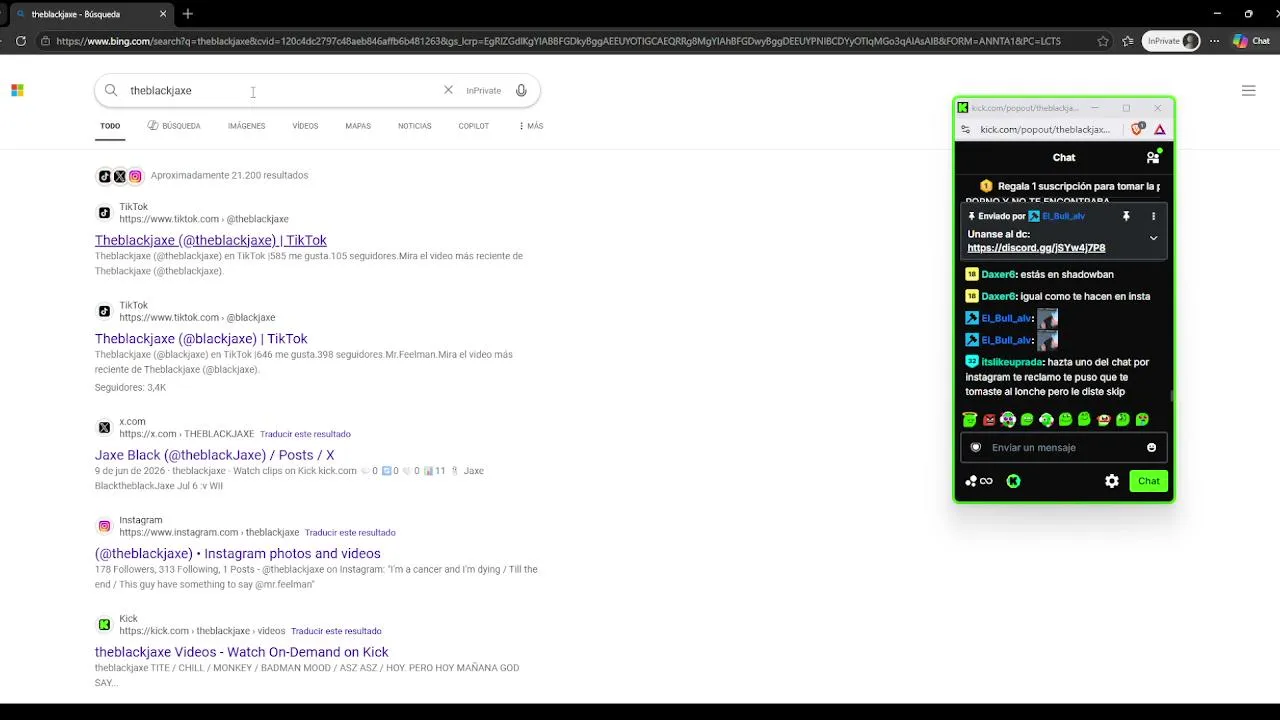Start voice search with microphone
The image size is (1280, 720).
coord(521,90)
